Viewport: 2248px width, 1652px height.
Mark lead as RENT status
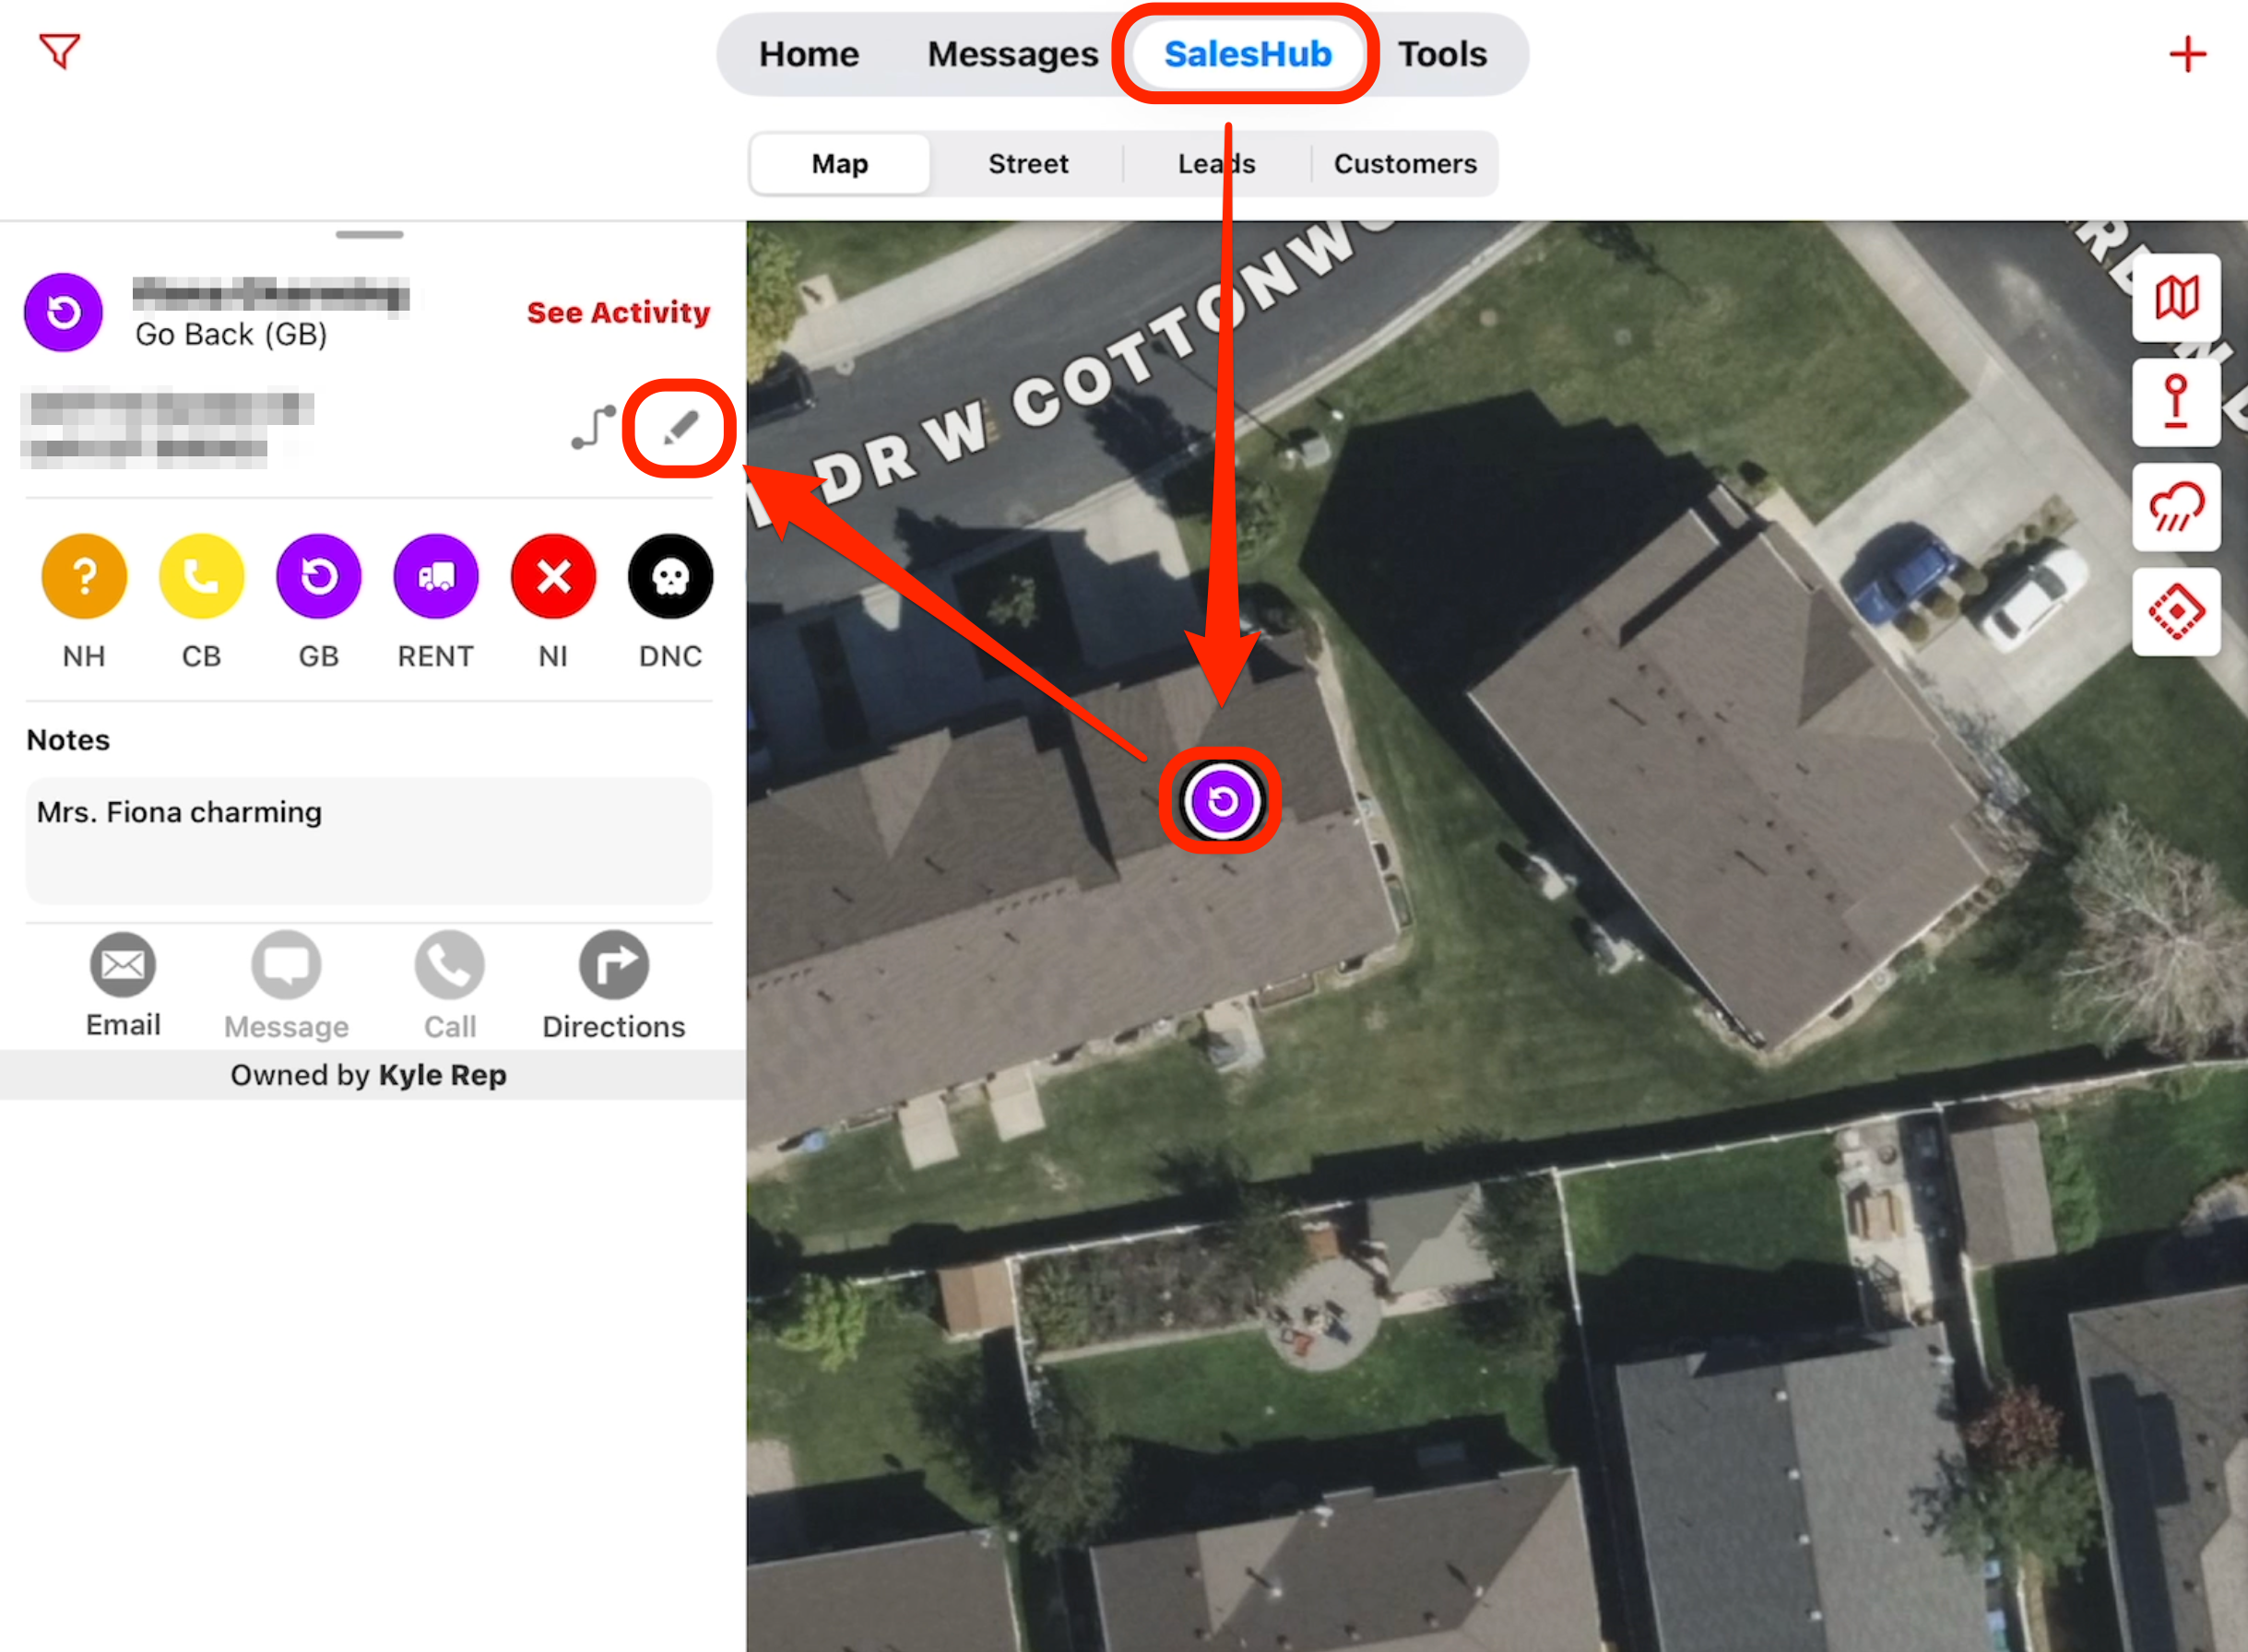[436, 577]
